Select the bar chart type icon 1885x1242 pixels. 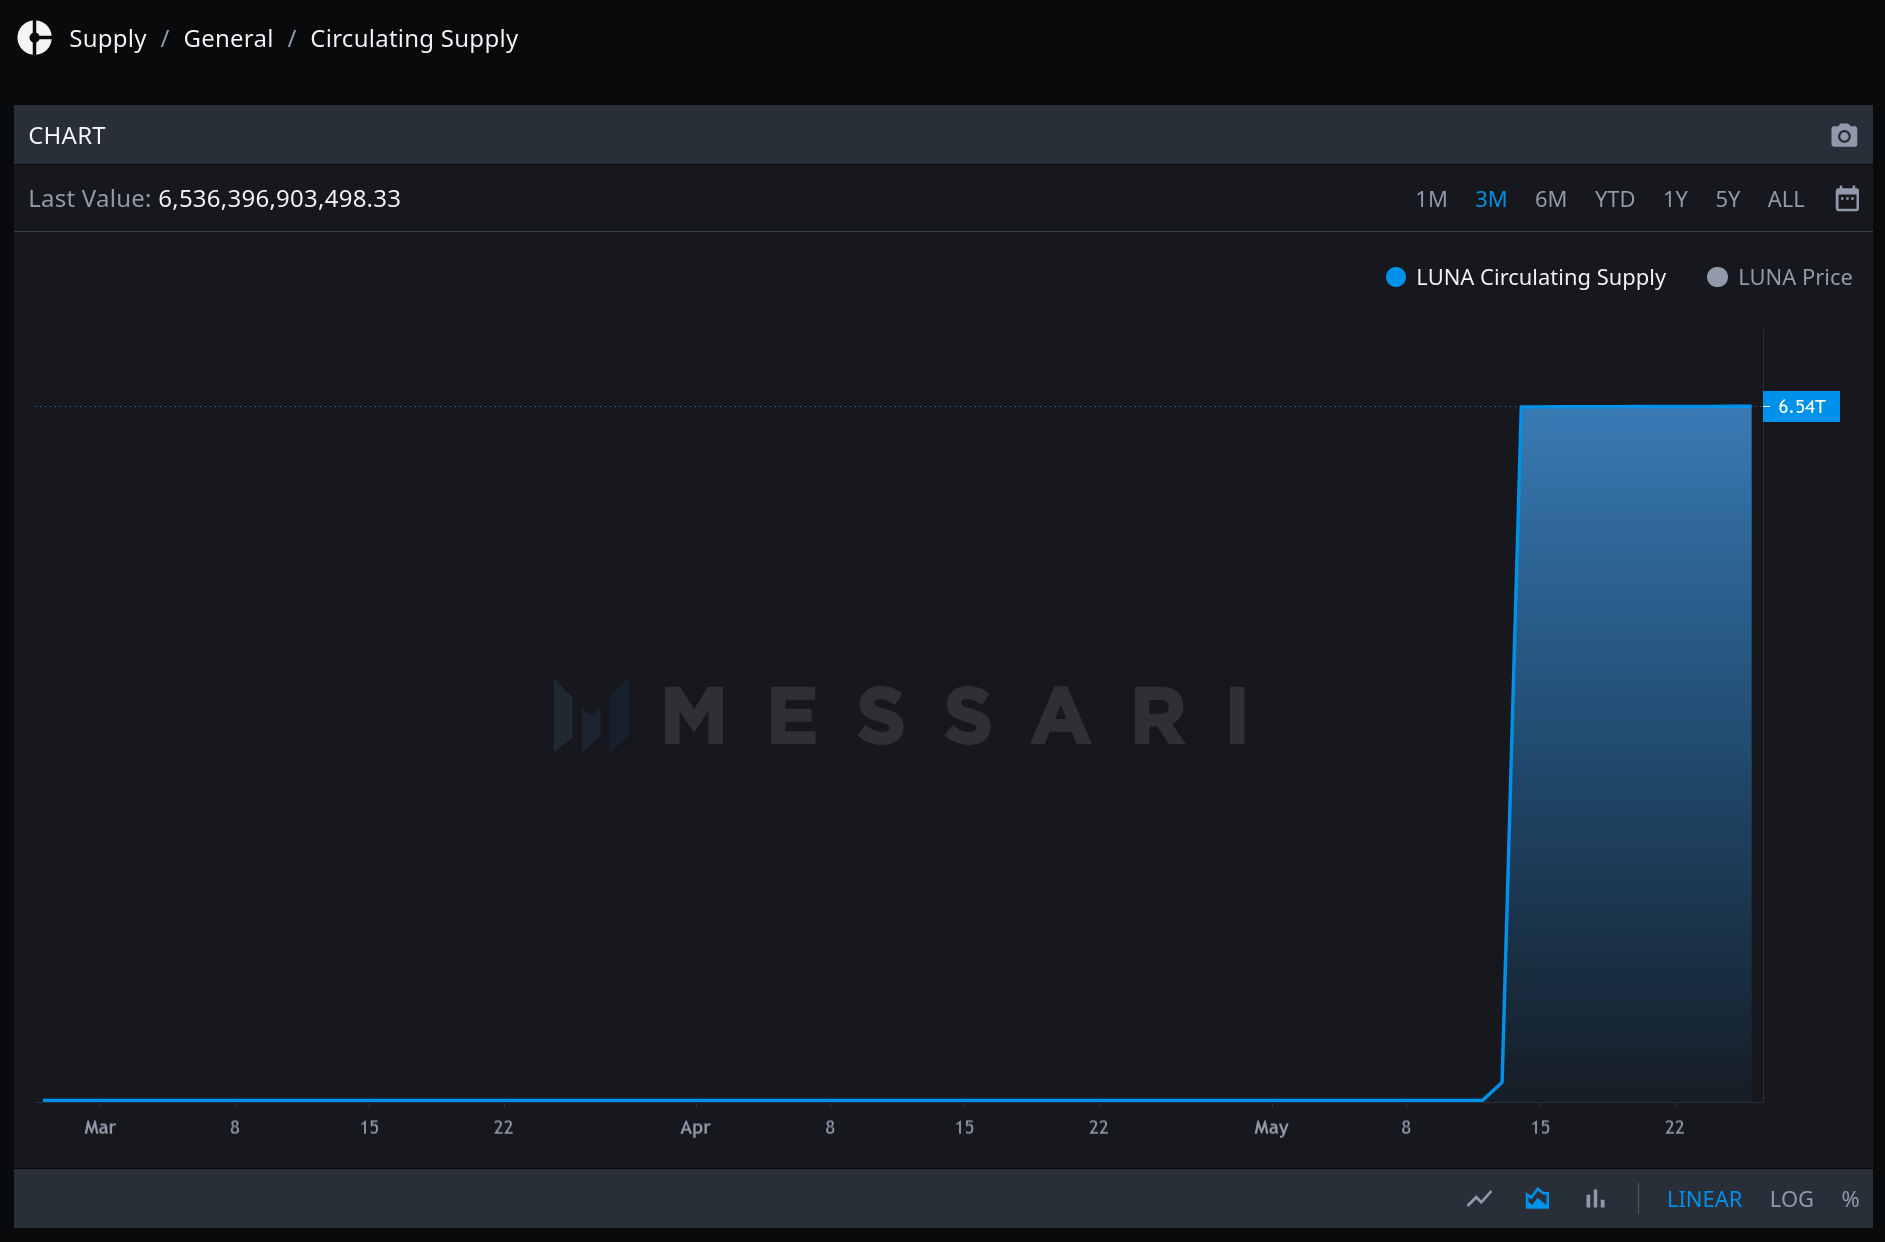coord(1595,1198)
